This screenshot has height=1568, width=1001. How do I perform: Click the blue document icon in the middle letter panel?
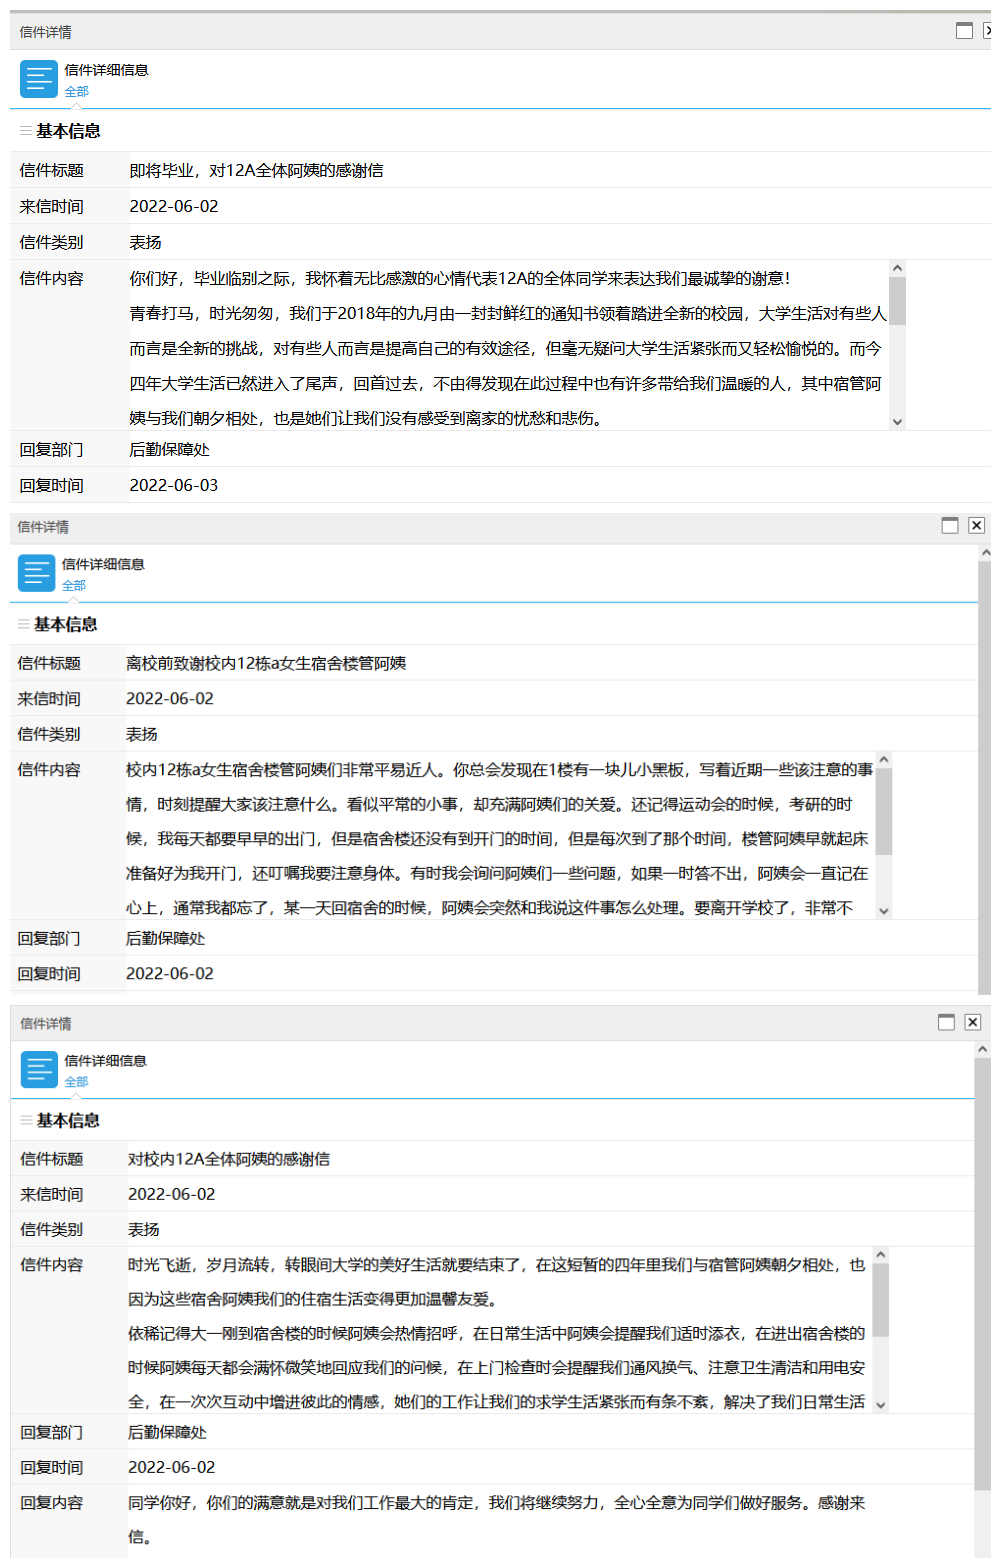click(x=37, y=573)
